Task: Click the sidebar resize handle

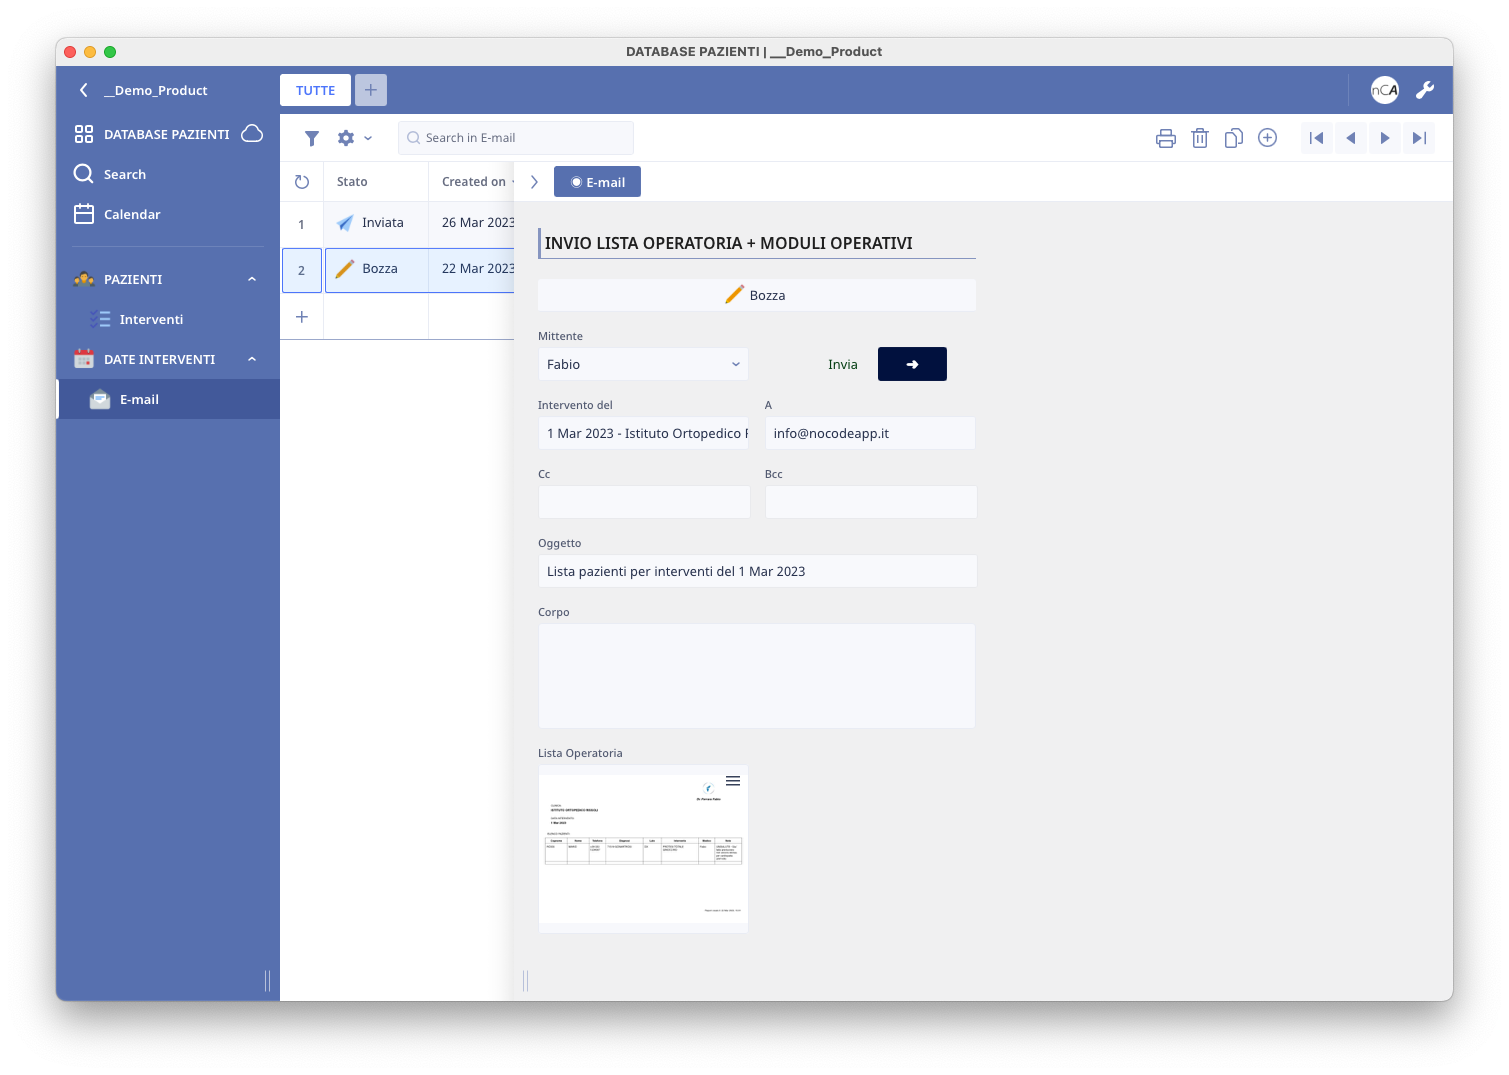Action: click(x=268, y=981)
